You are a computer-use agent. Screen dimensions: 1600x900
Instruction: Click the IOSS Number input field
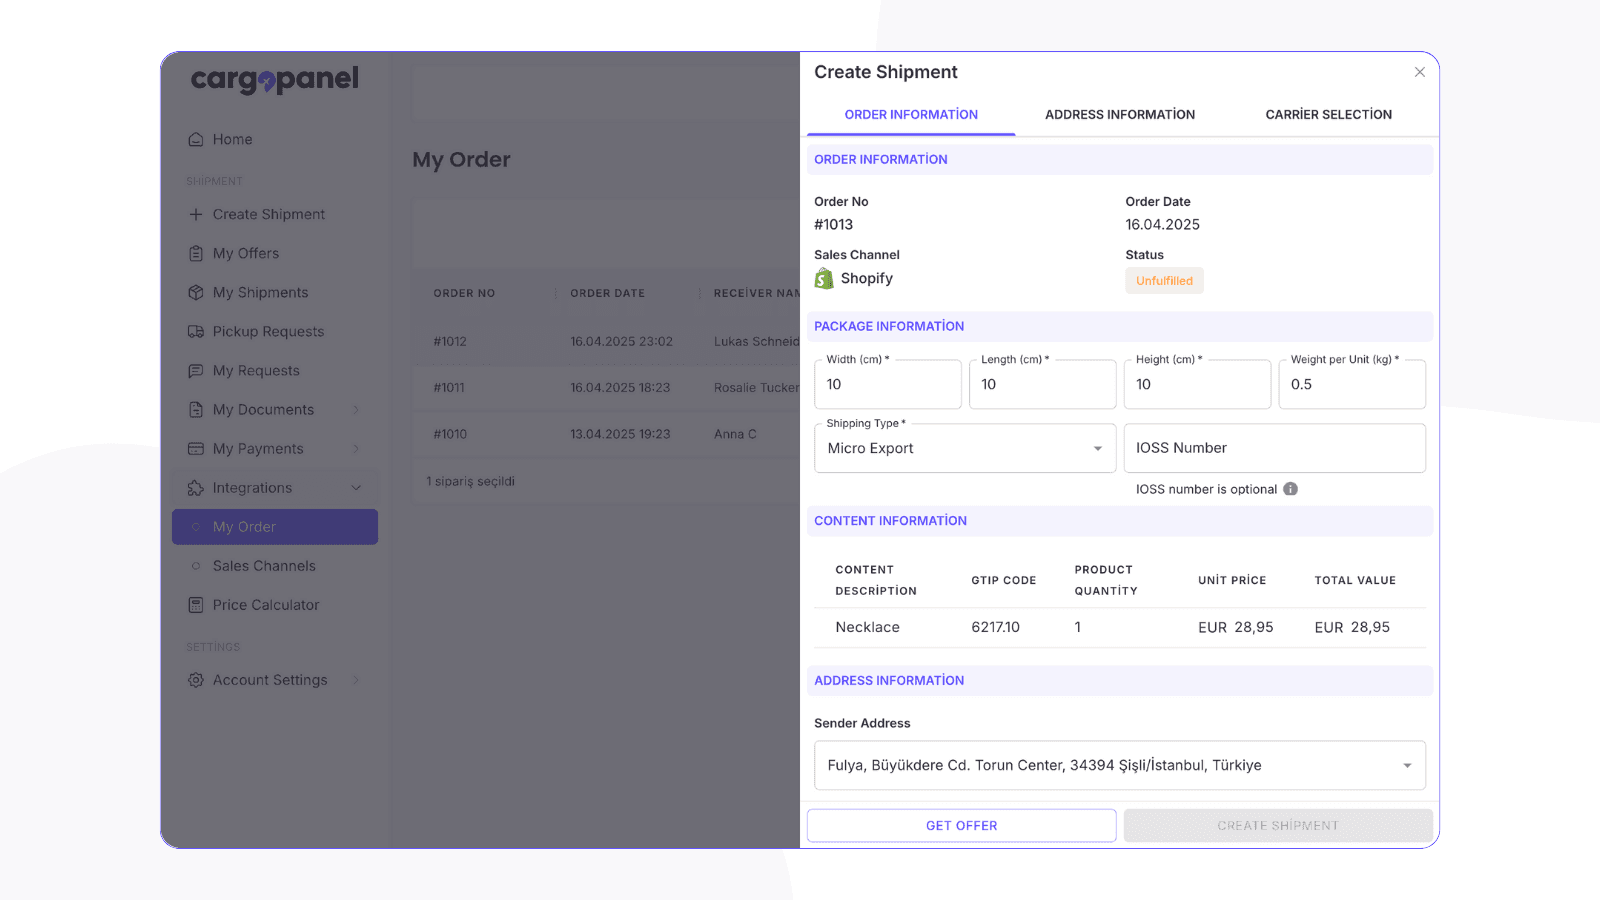pyautogui.click(x=1274, y=449)
